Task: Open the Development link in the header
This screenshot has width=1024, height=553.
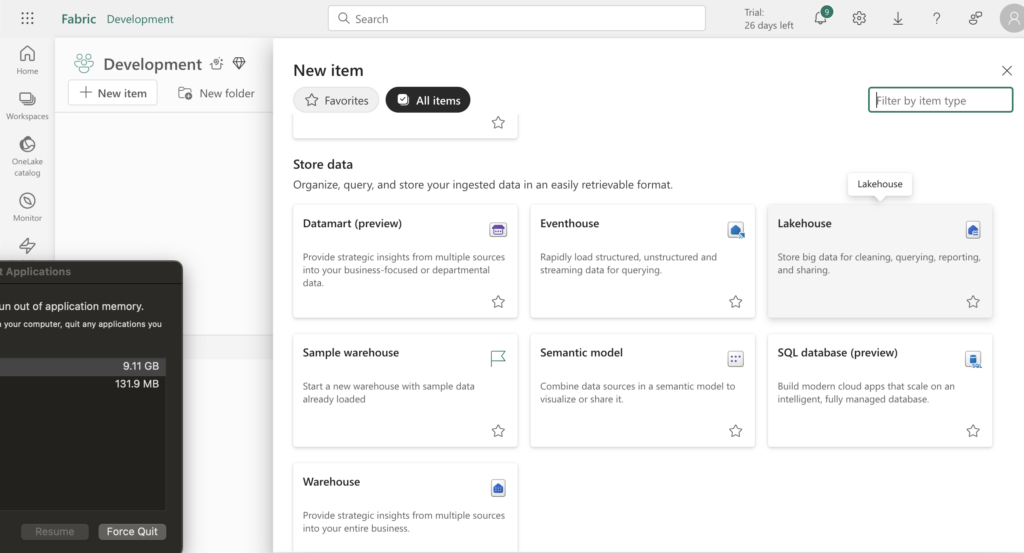Action: point(140,19)
